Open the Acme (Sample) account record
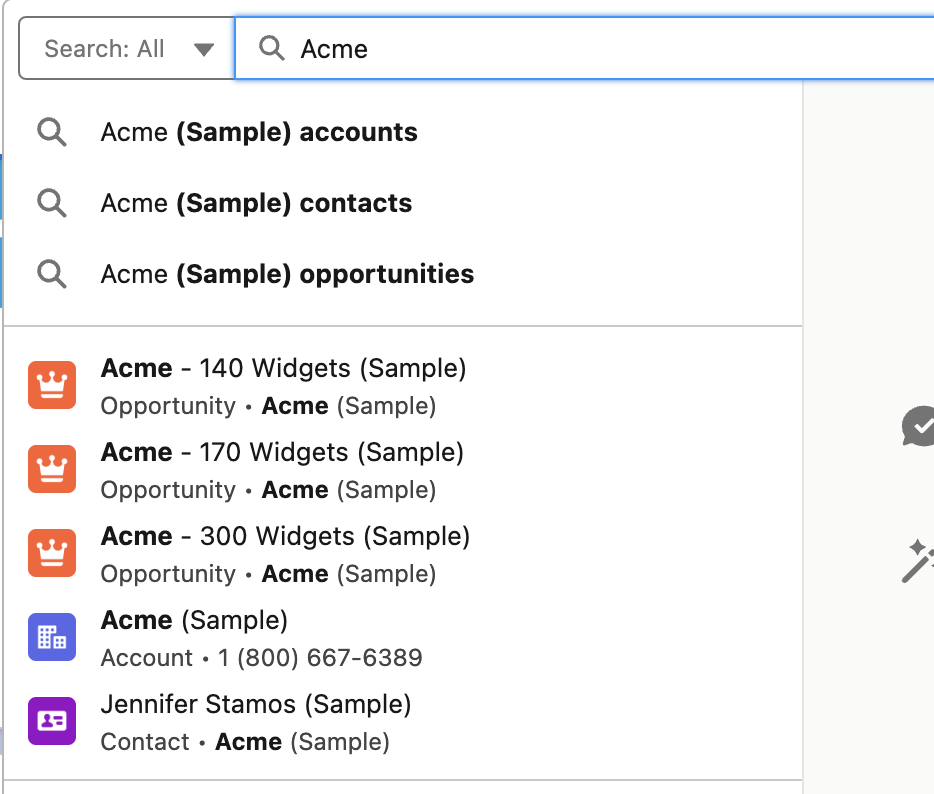 click(194, 621)
